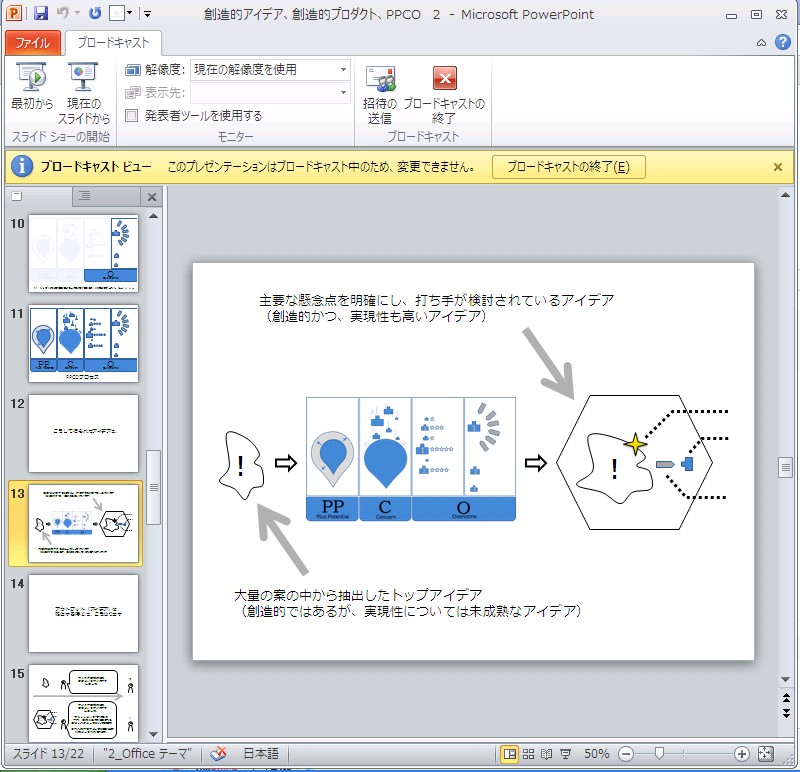Open the ファイル tab

[x=32, y=43]
